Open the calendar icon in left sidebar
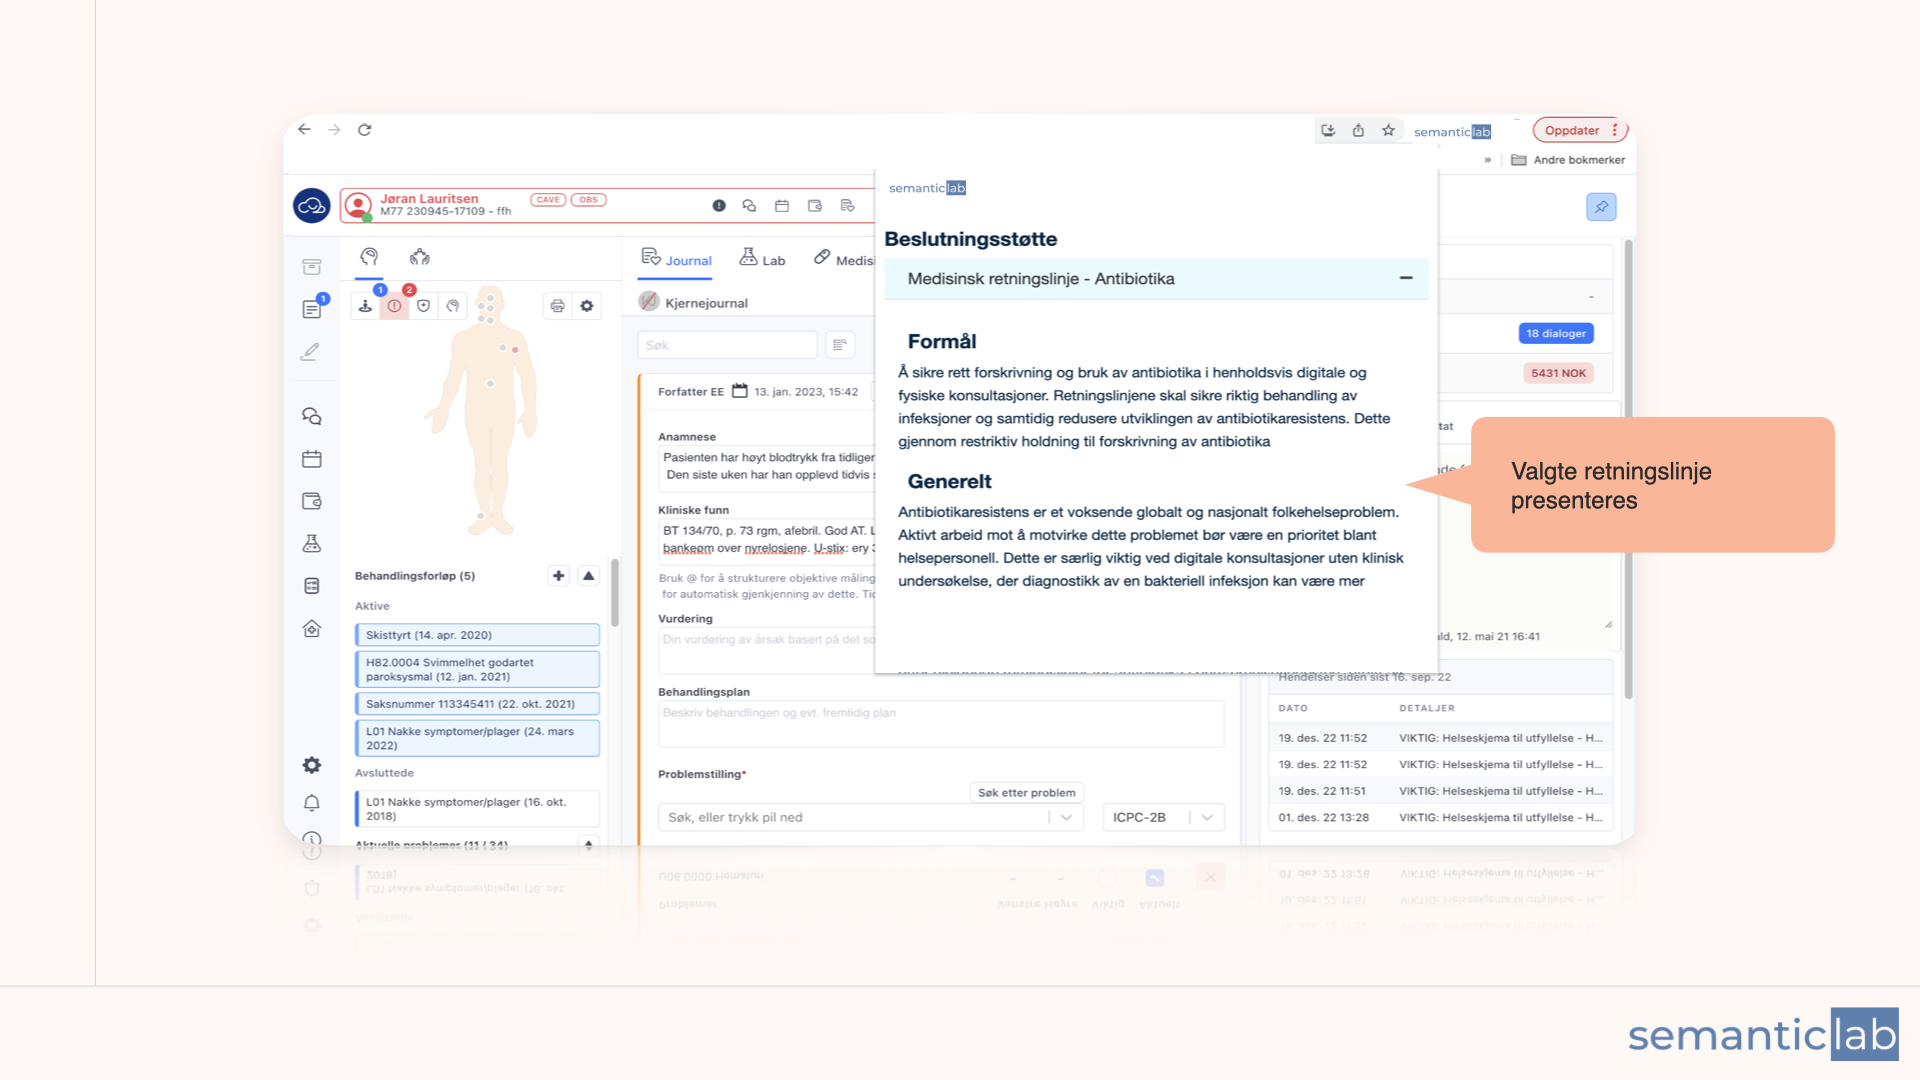The image size is (1920, 1080). coord(312,459)
